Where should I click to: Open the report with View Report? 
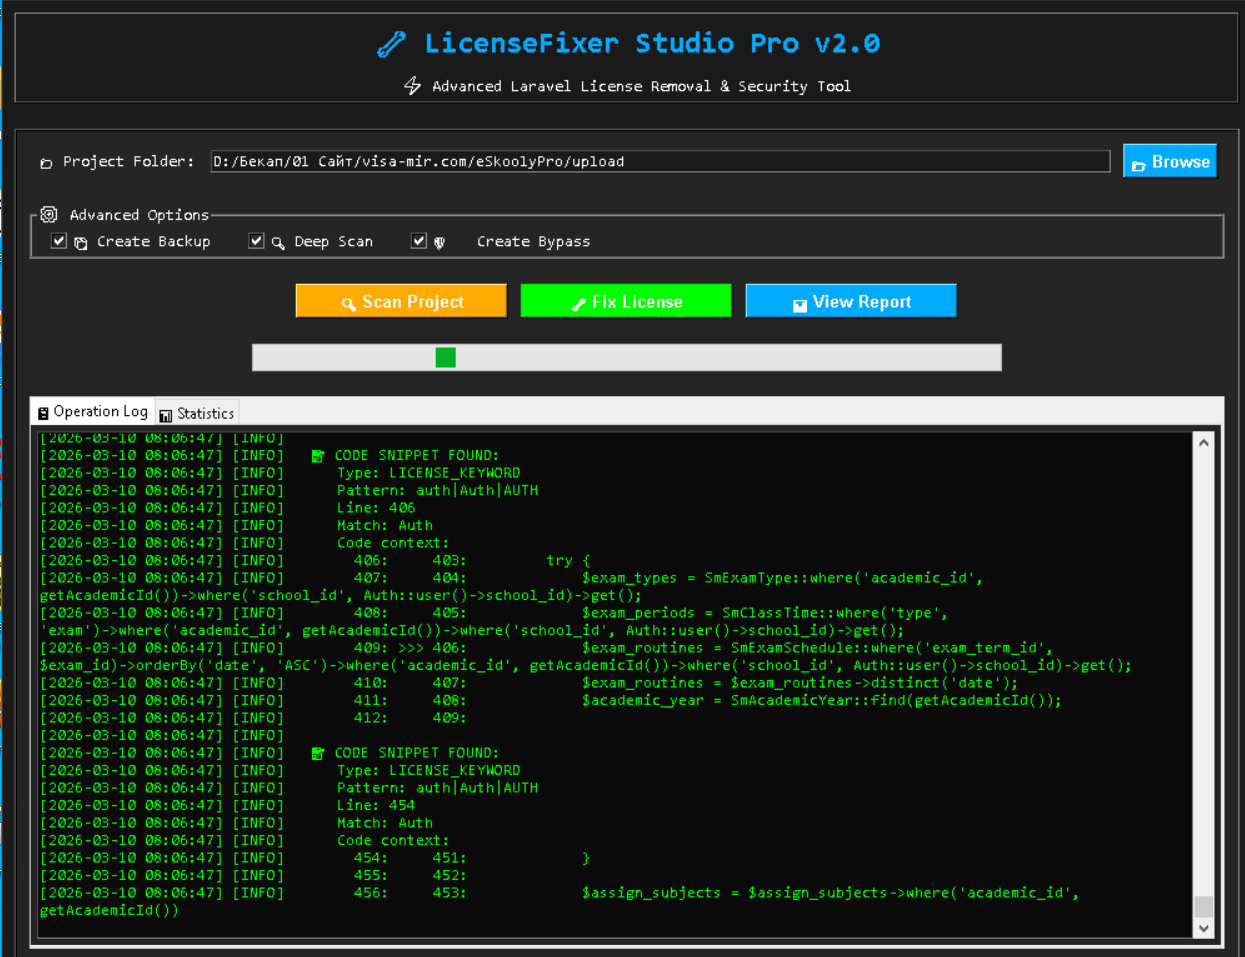point(851,301)
